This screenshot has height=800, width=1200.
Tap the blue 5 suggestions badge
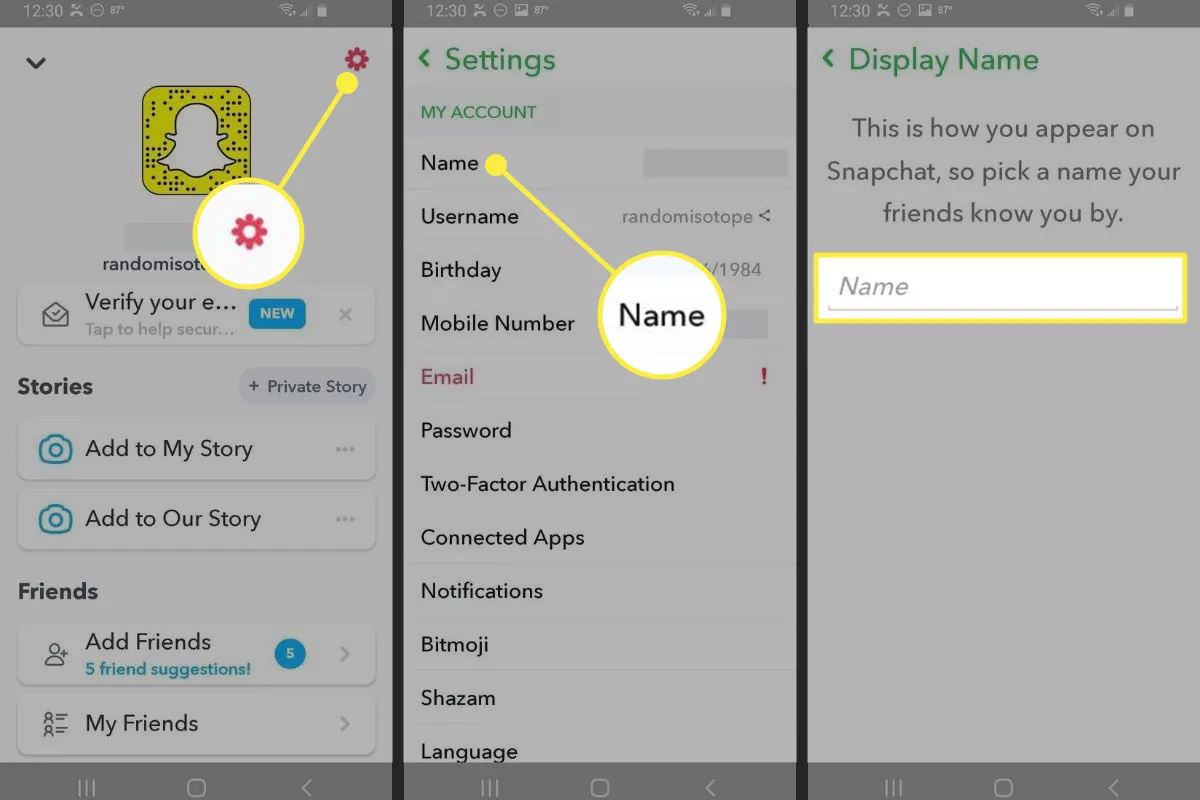pos(290,655)
